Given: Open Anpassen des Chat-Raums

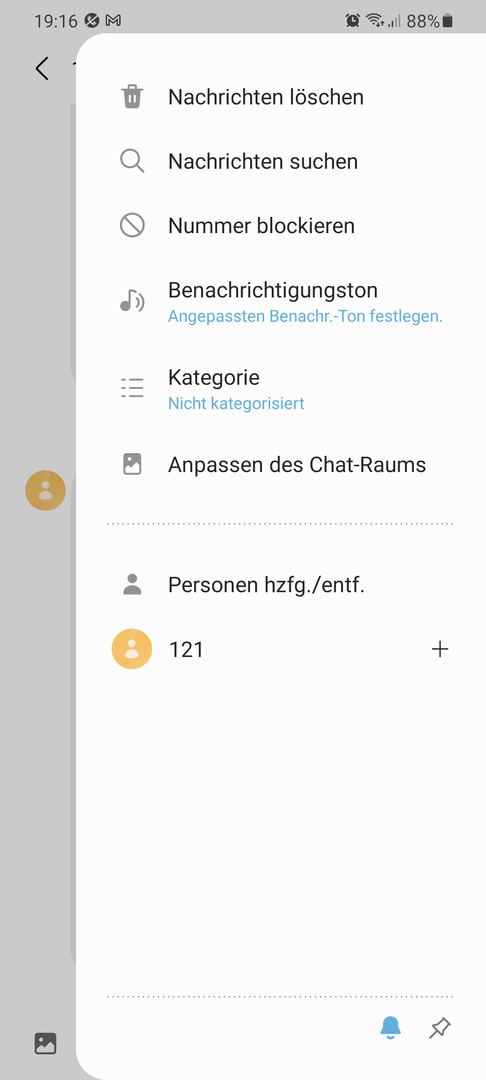Looking at the screenshot, I should coord(279,465).
